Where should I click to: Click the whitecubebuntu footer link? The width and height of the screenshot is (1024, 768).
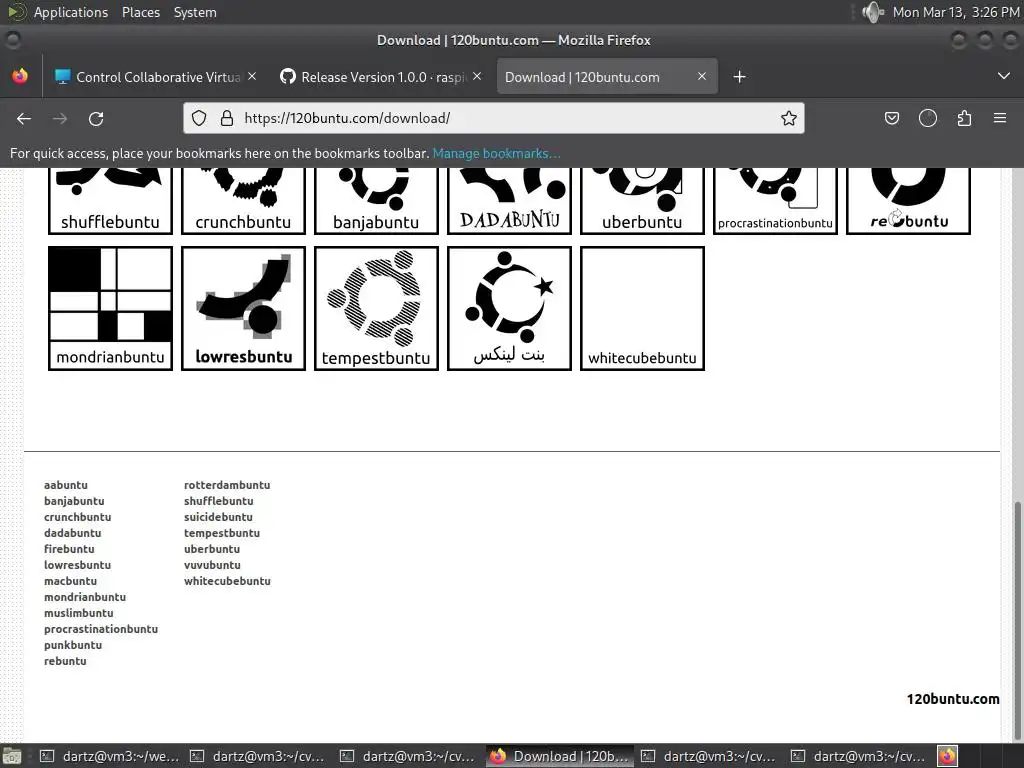[227, 581]
